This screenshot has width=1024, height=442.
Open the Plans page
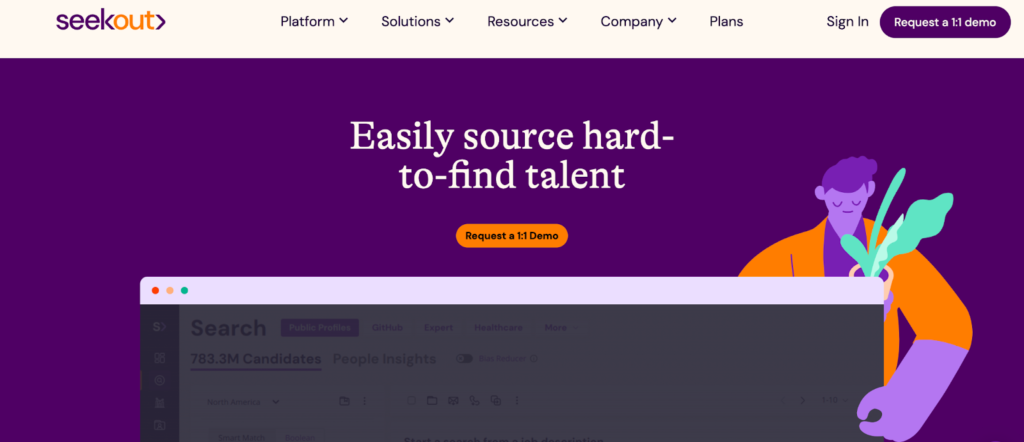(726, 21)
